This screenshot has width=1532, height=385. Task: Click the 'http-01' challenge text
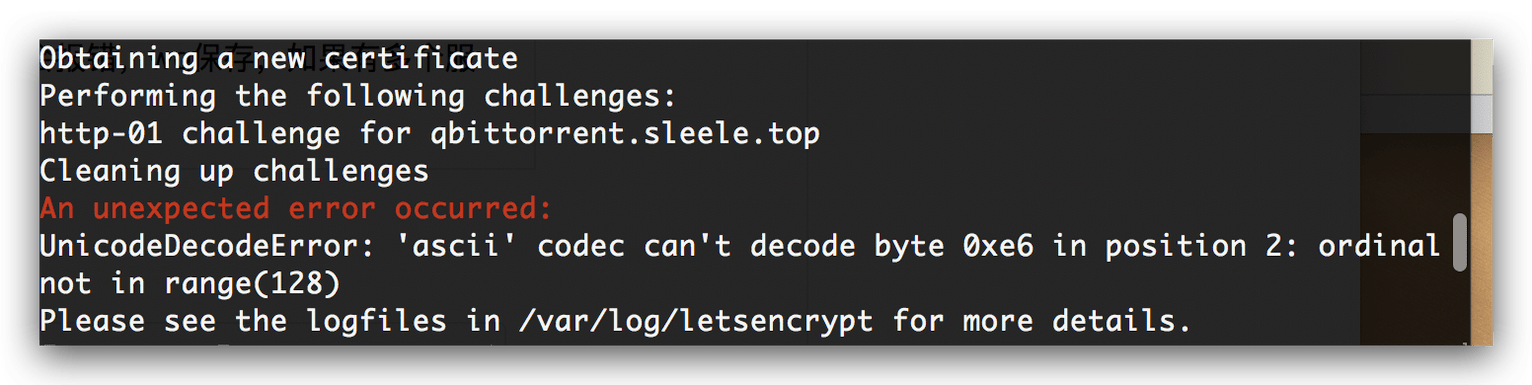[102, 133]
